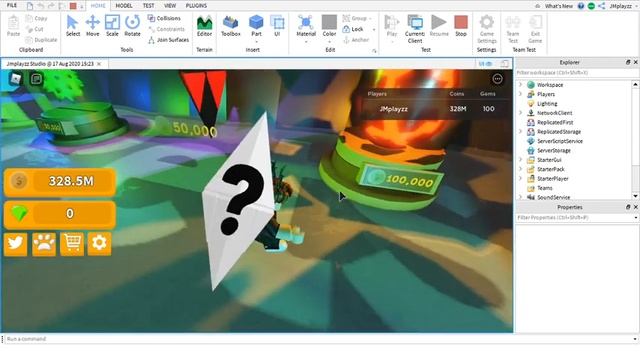This screenshot has width=640, height=360.
Task: Click the Resume button
Action: pyautogui.click(x=439, y=26)
